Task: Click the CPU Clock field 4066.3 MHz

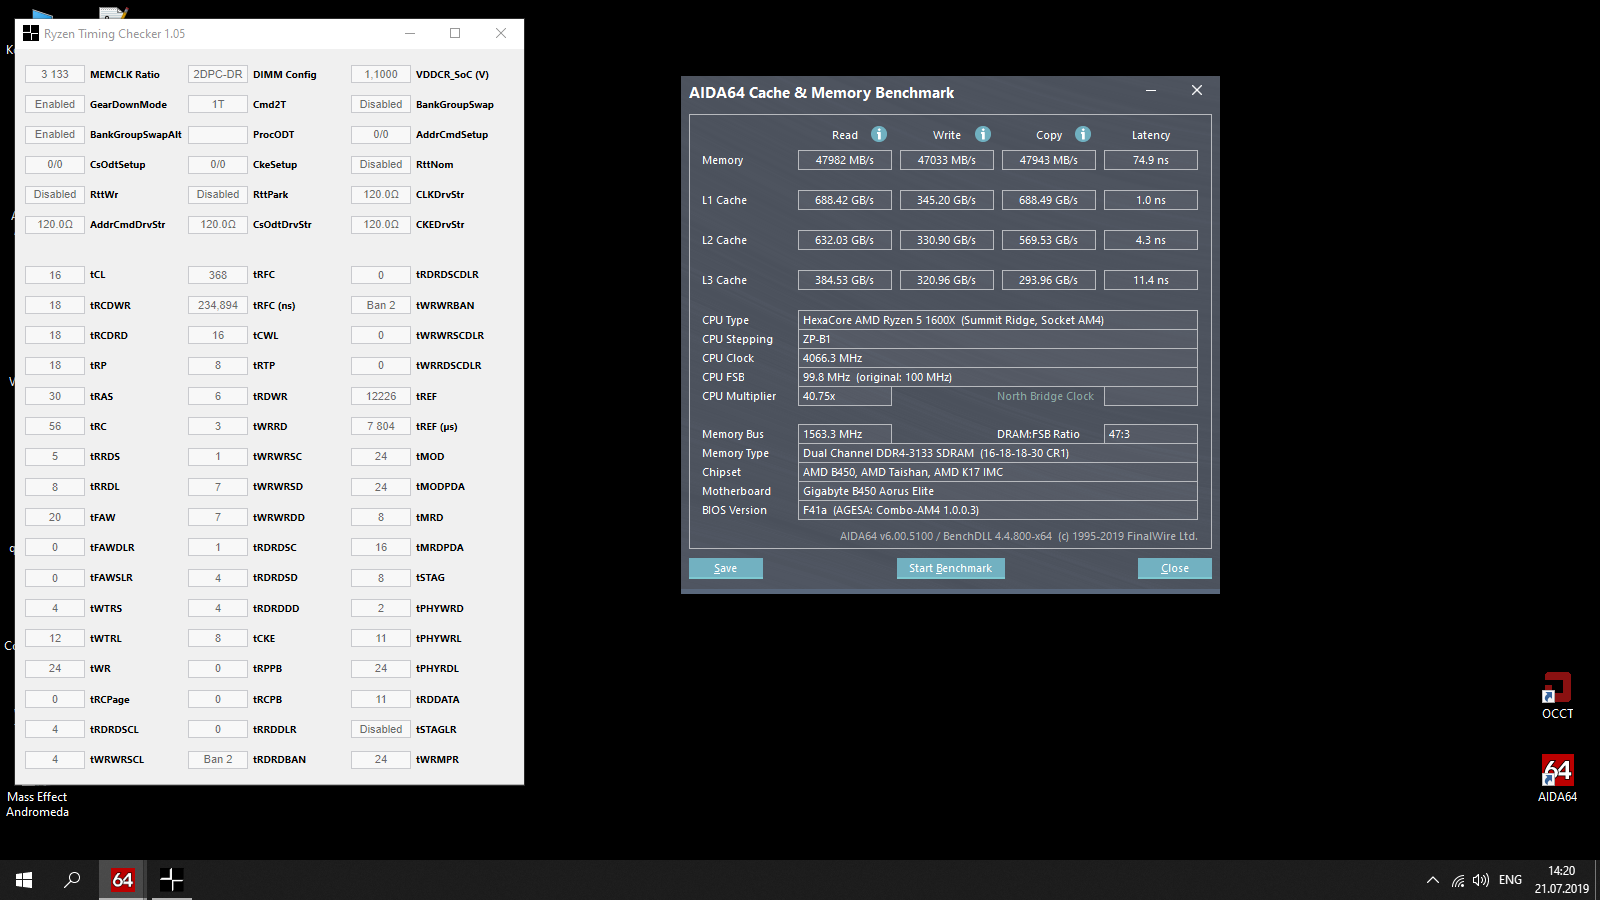Action: [998, 358]
